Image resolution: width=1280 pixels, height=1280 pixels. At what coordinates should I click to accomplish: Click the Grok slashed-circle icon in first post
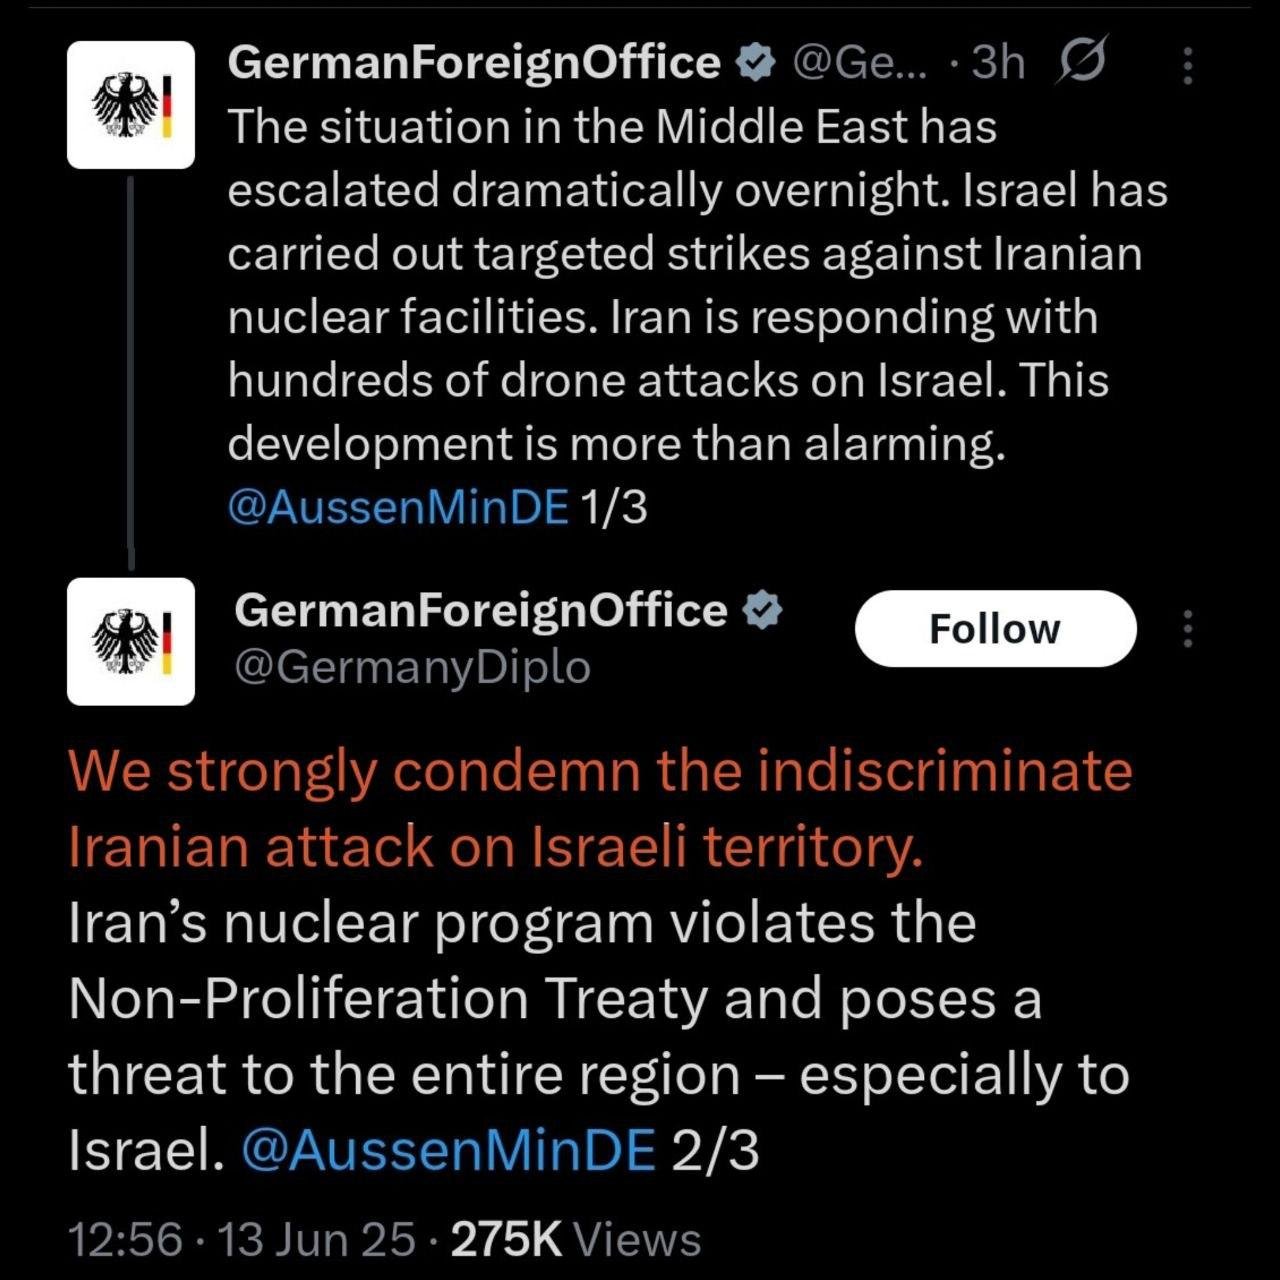(x=1081, y=62)
